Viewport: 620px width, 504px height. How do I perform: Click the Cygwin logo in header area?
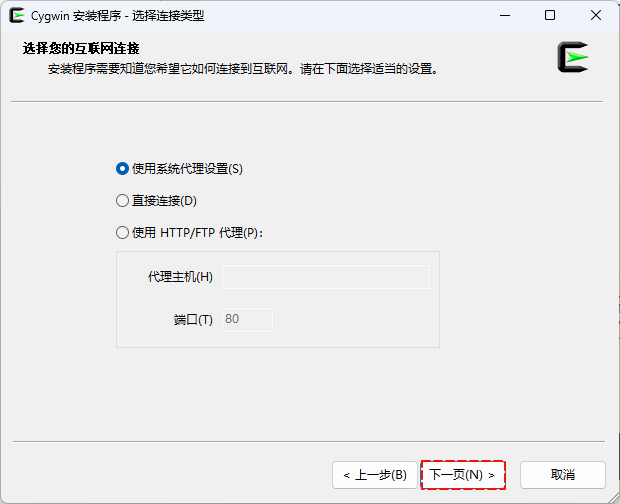pyautogui.click(x=573, y=57)
